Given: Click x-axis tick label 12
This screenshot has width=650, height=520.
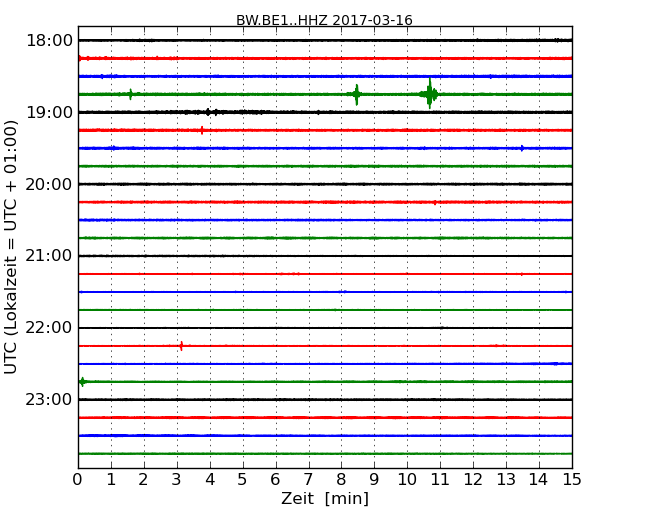Looking at the screenshot, I should point(473,480).
